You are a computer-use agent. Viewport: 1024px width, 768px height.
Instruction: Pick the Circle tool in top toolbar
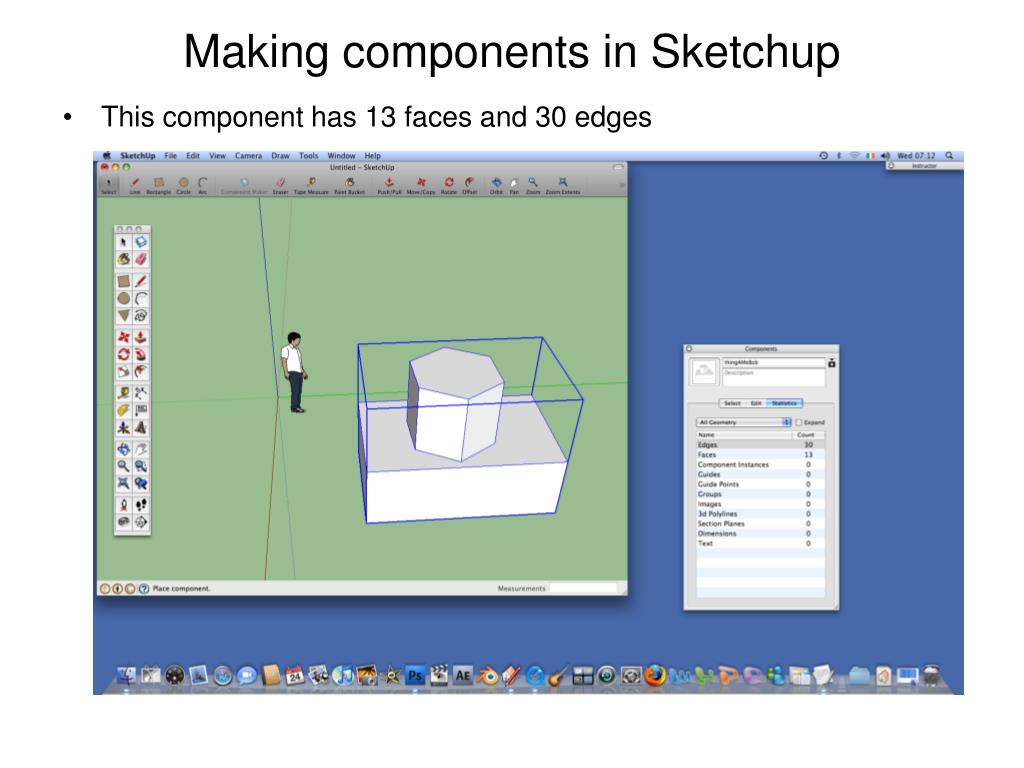point(184,185)
